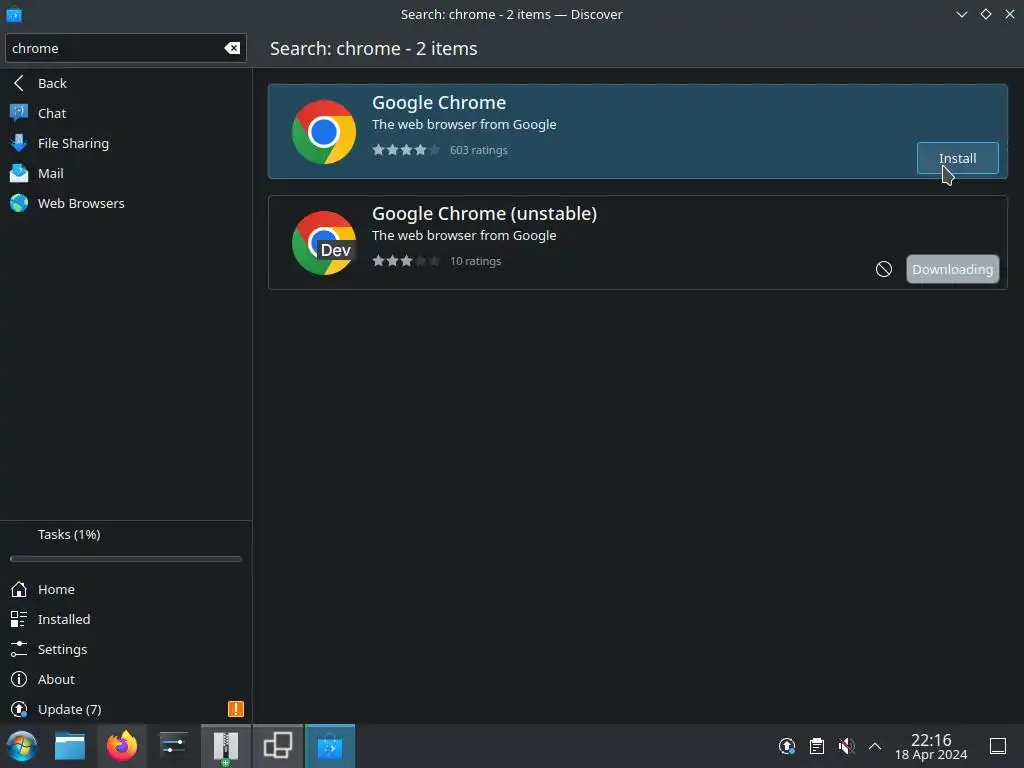Click the Google Chrome logo
Screen dimensions: 1024x768
click(324, 132)
